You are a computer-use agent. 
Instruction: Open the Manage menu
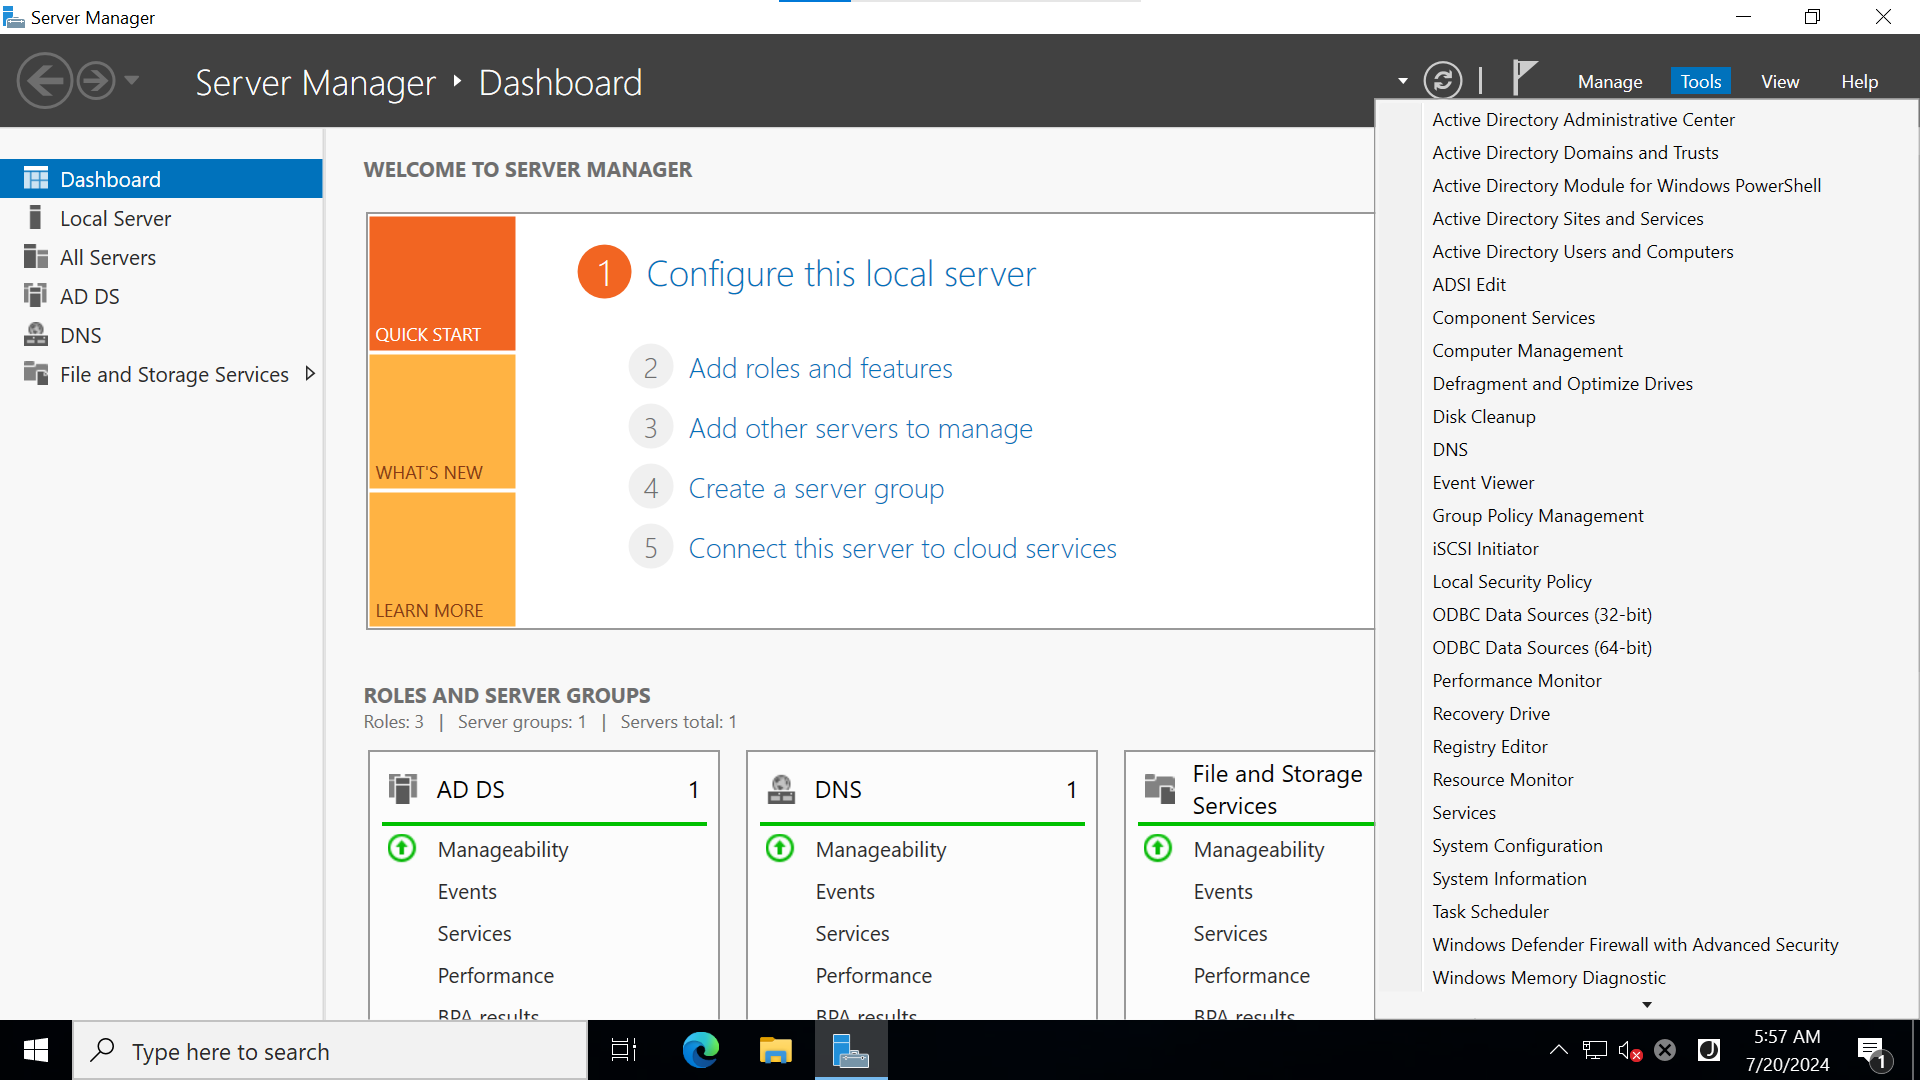(x=1609, y=82)
